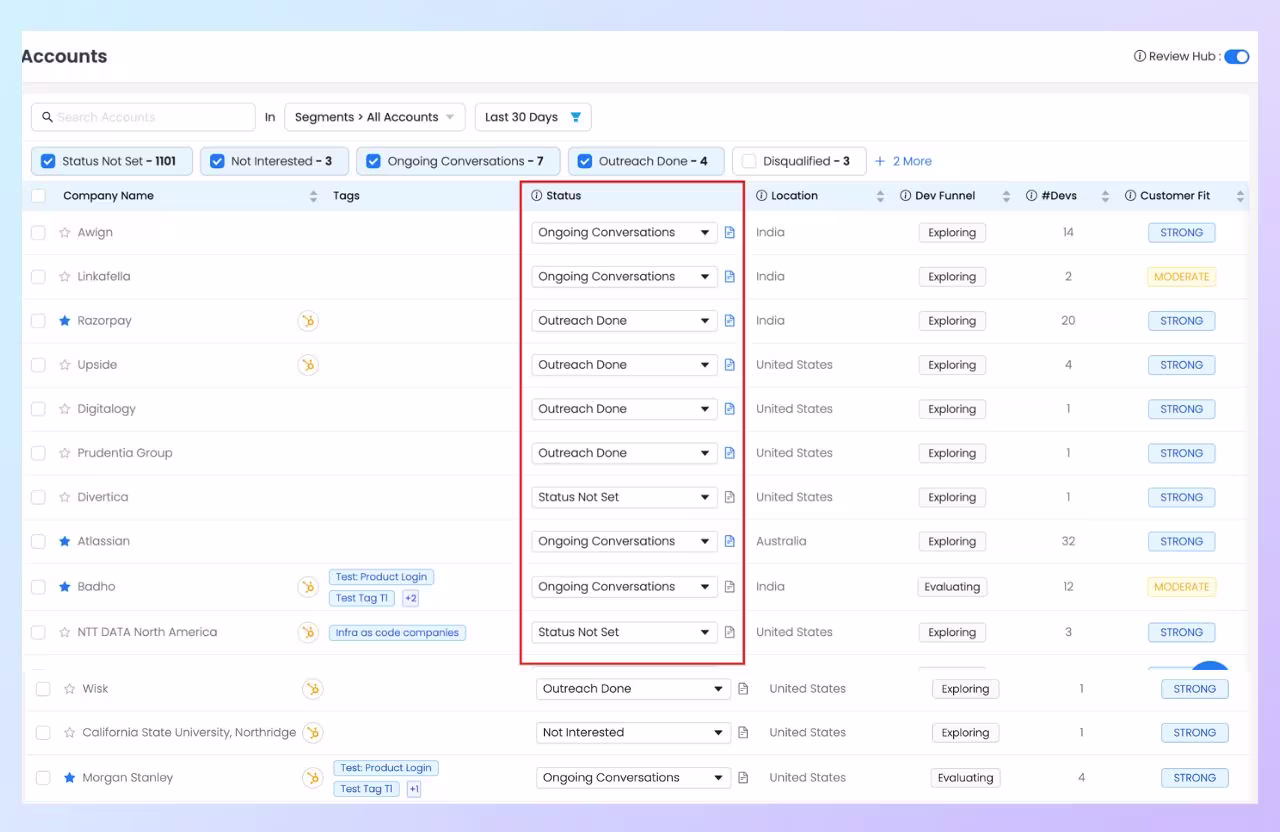Image resolution: width=1280 pixels, height=832 pixels.
Task: Select the Digitalogy row checkbox
Action: point(38,409)
